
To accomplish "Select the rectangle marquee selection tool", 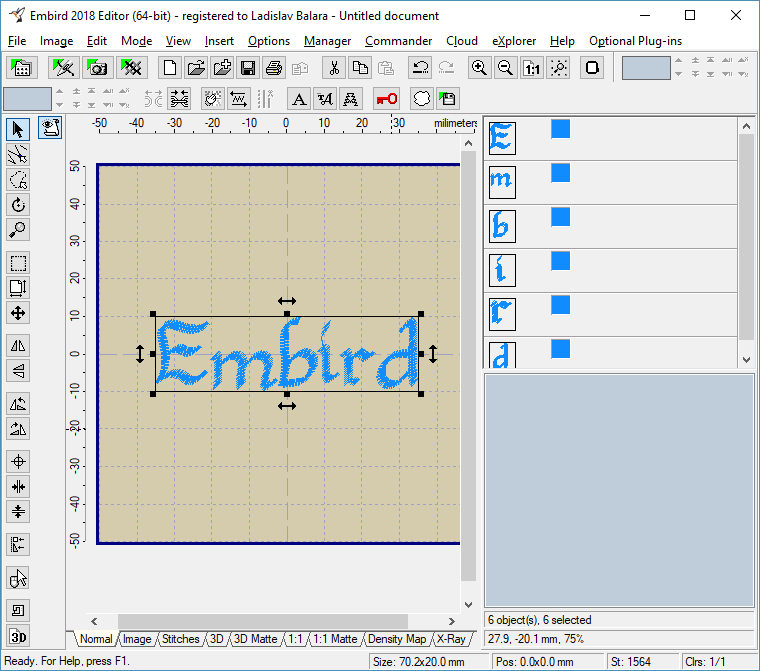I will tap(18, 263).
